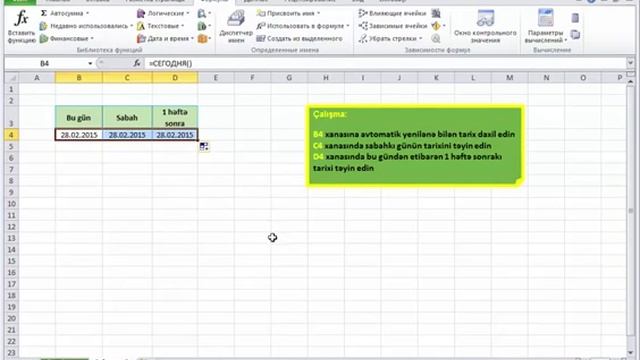Open the Диспетчер имен name manager
Screen dimensions: 640x360
236,27
